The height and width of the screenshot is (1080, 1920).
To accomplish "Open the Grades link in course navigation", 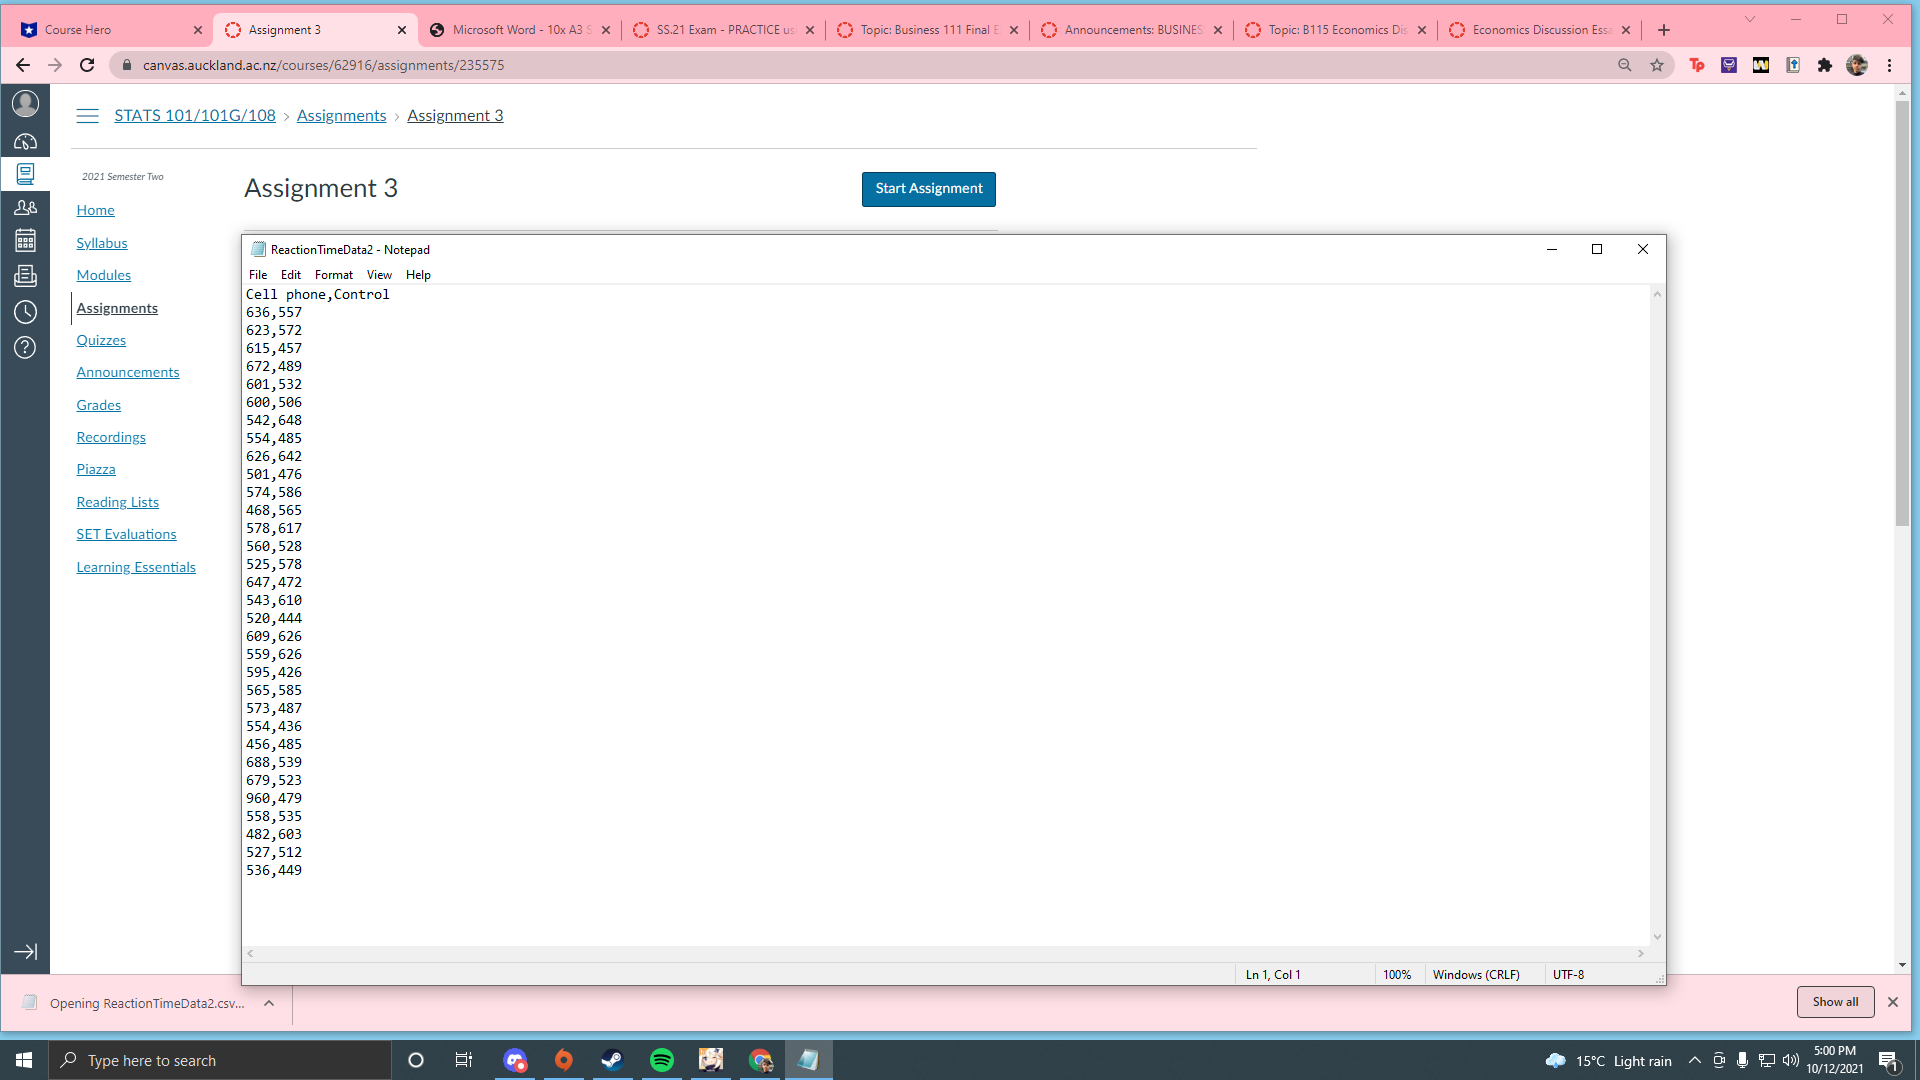I will 98,405.
